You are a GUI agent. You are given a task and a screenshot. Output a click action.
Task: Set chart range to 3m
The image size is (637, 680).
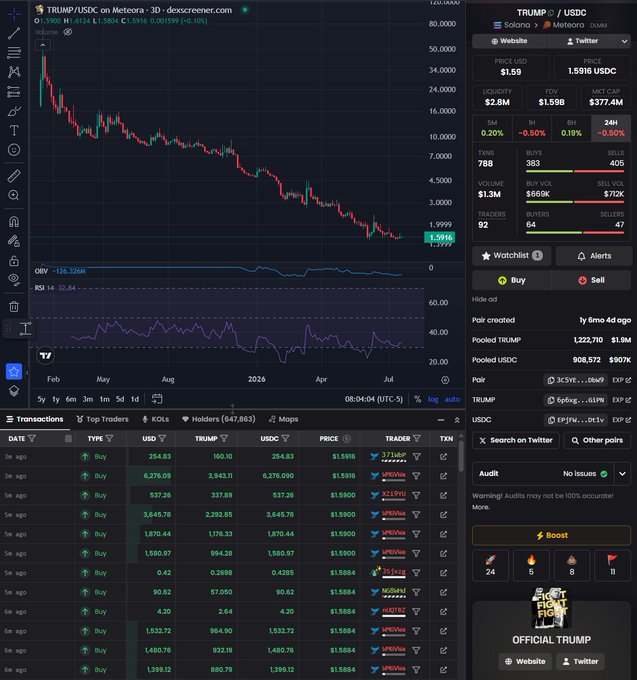pos(88,399)
